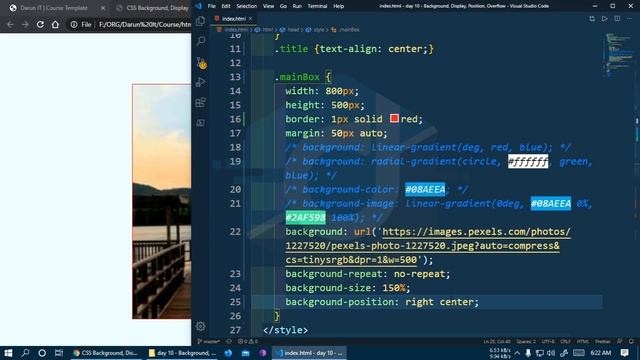Viewport: 640px width, 360px height.
Task: Click the Synchronize Changes icon in the status bar
Action: coord(229,341)
